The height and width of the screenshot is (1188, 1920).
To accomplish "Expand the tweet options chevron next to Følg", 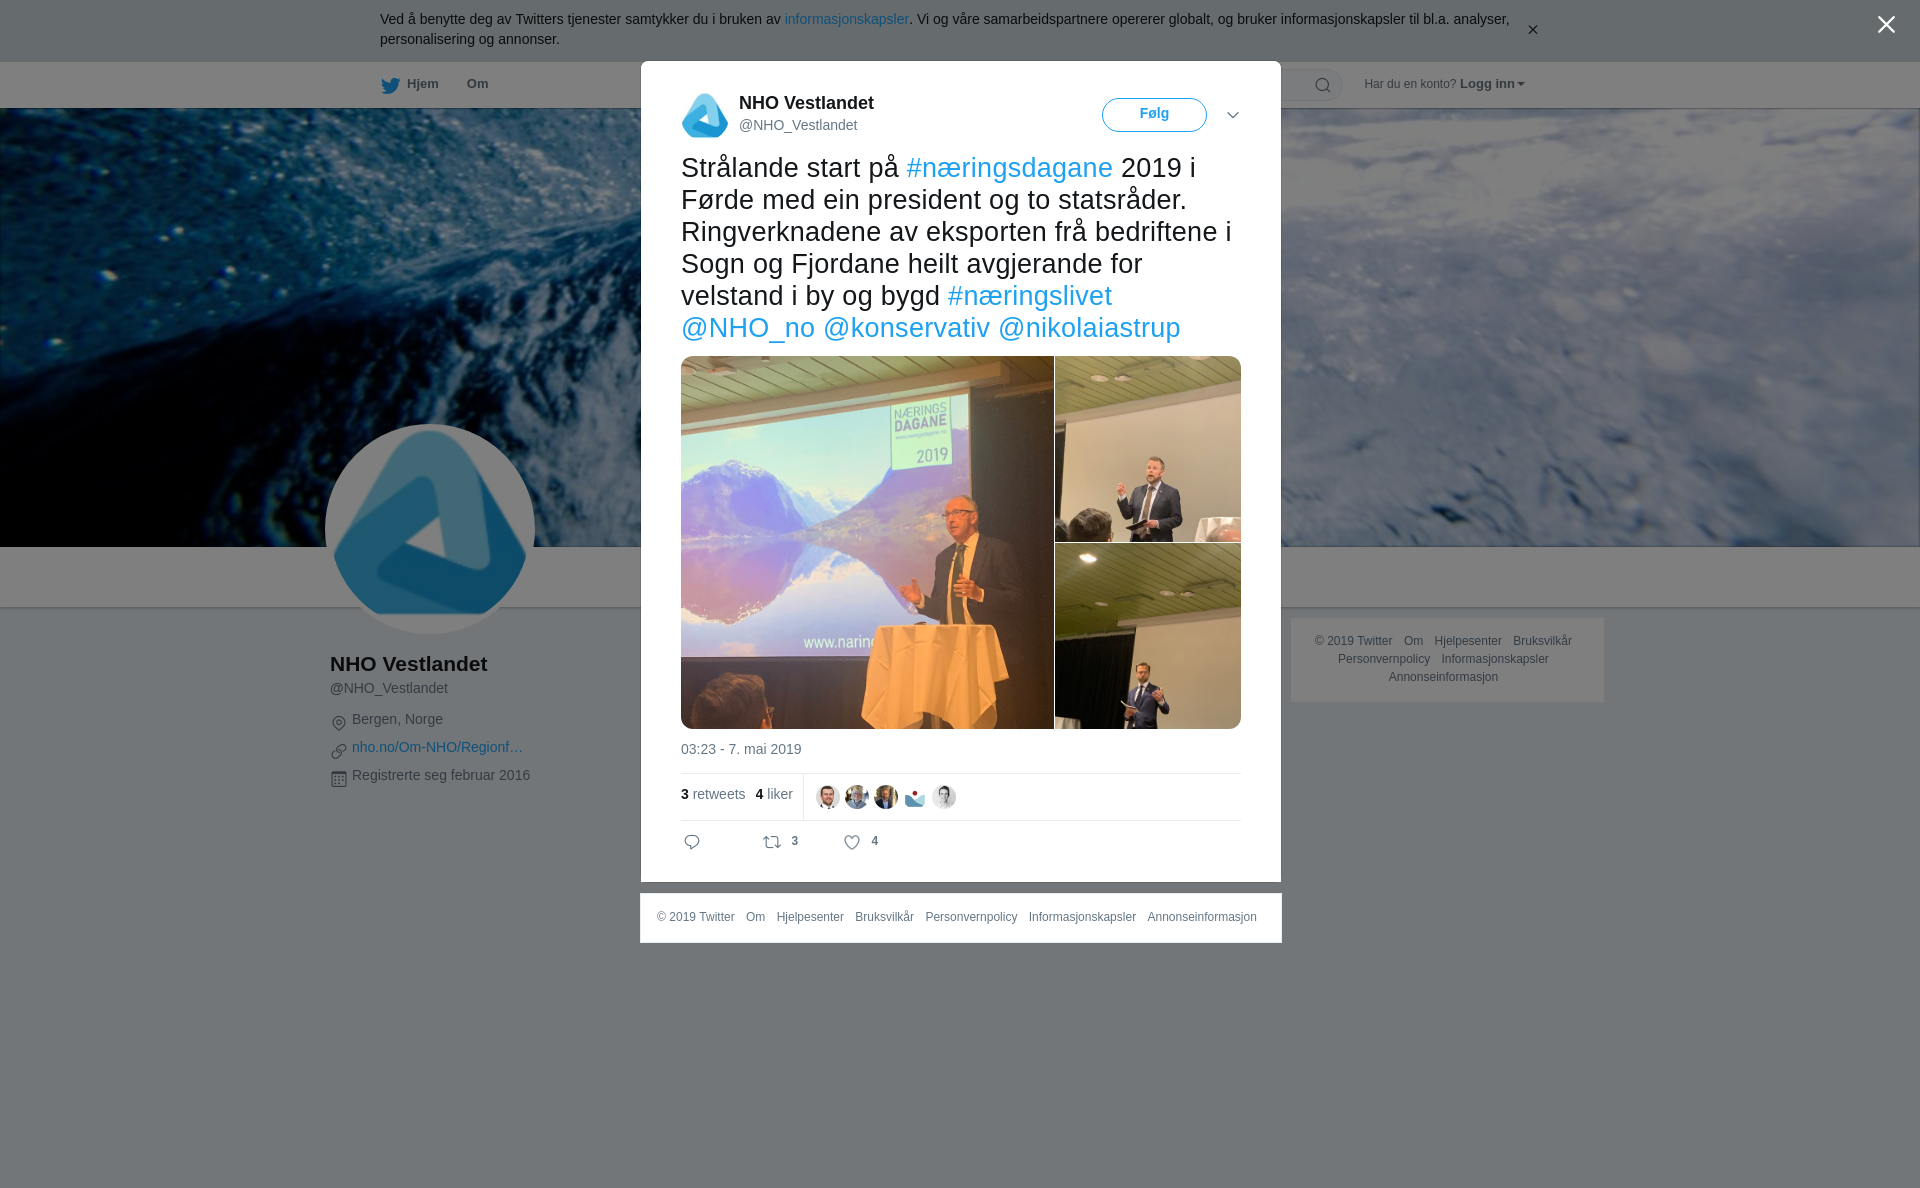I will 1233,115.
